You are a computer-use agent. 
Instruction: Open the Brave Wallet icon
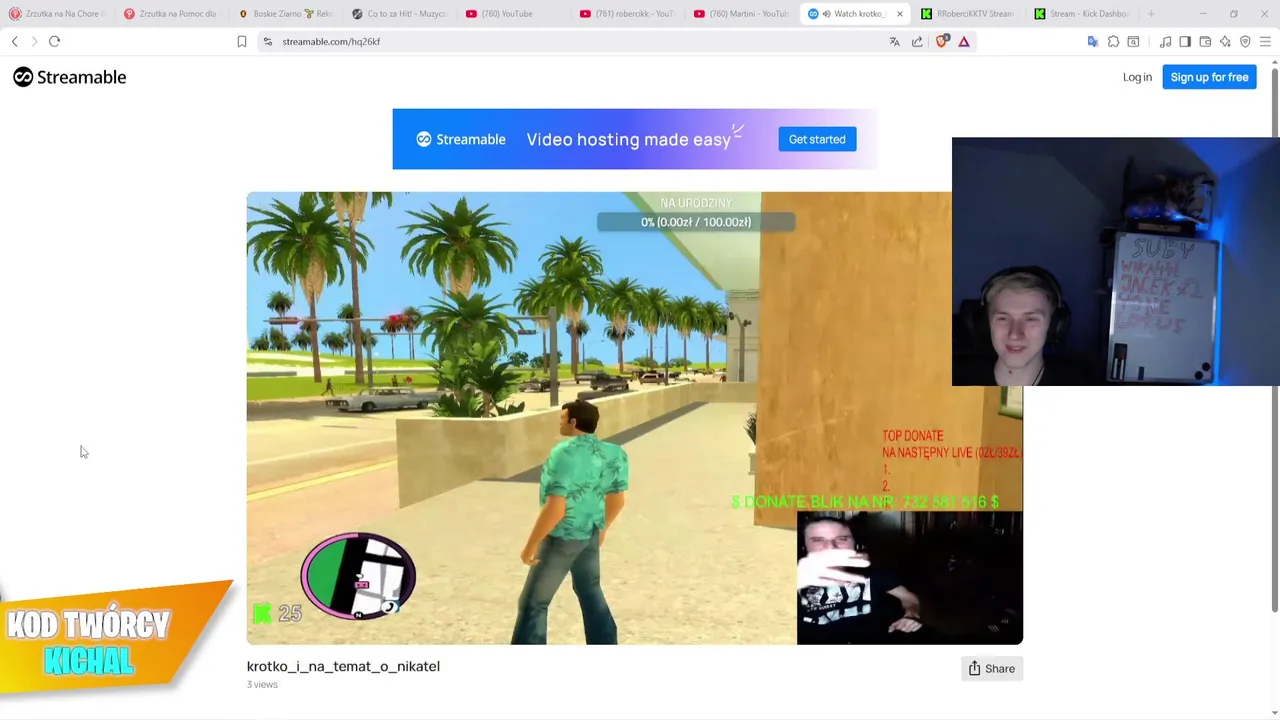point(1205,41)
